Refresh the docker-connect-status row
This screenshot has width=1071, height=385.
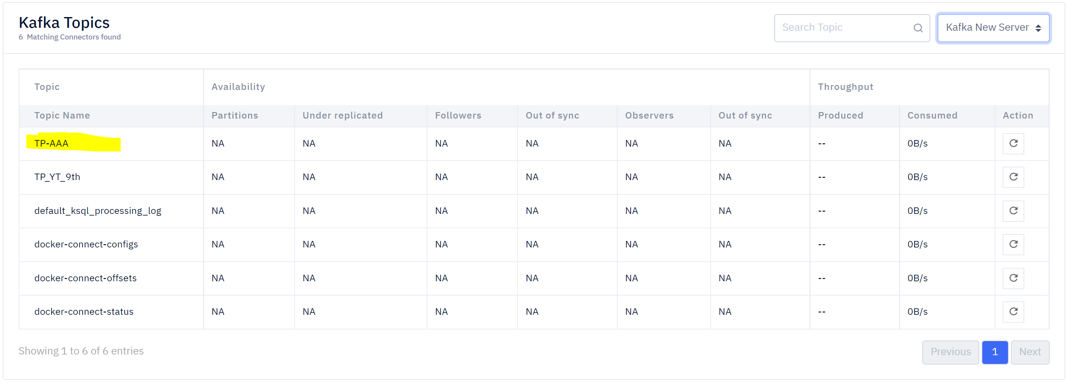point(1013,312)
